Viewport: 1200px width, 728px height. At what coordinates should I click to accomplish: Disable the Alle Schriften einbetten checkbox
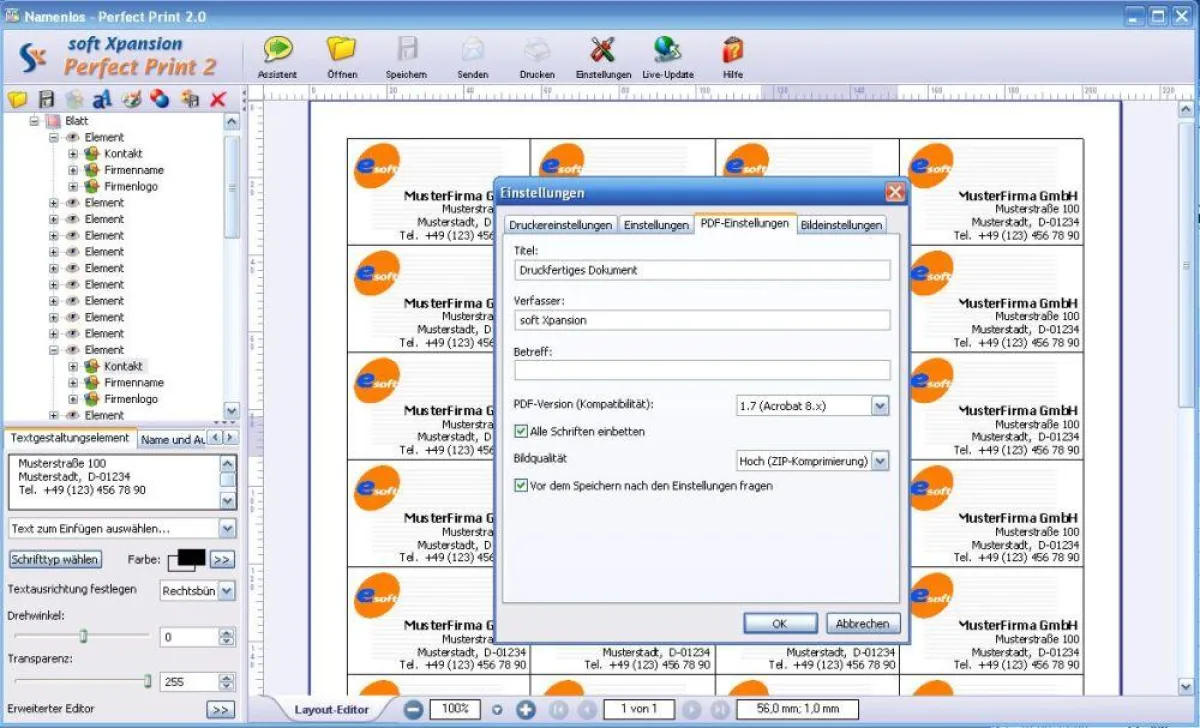523,431
